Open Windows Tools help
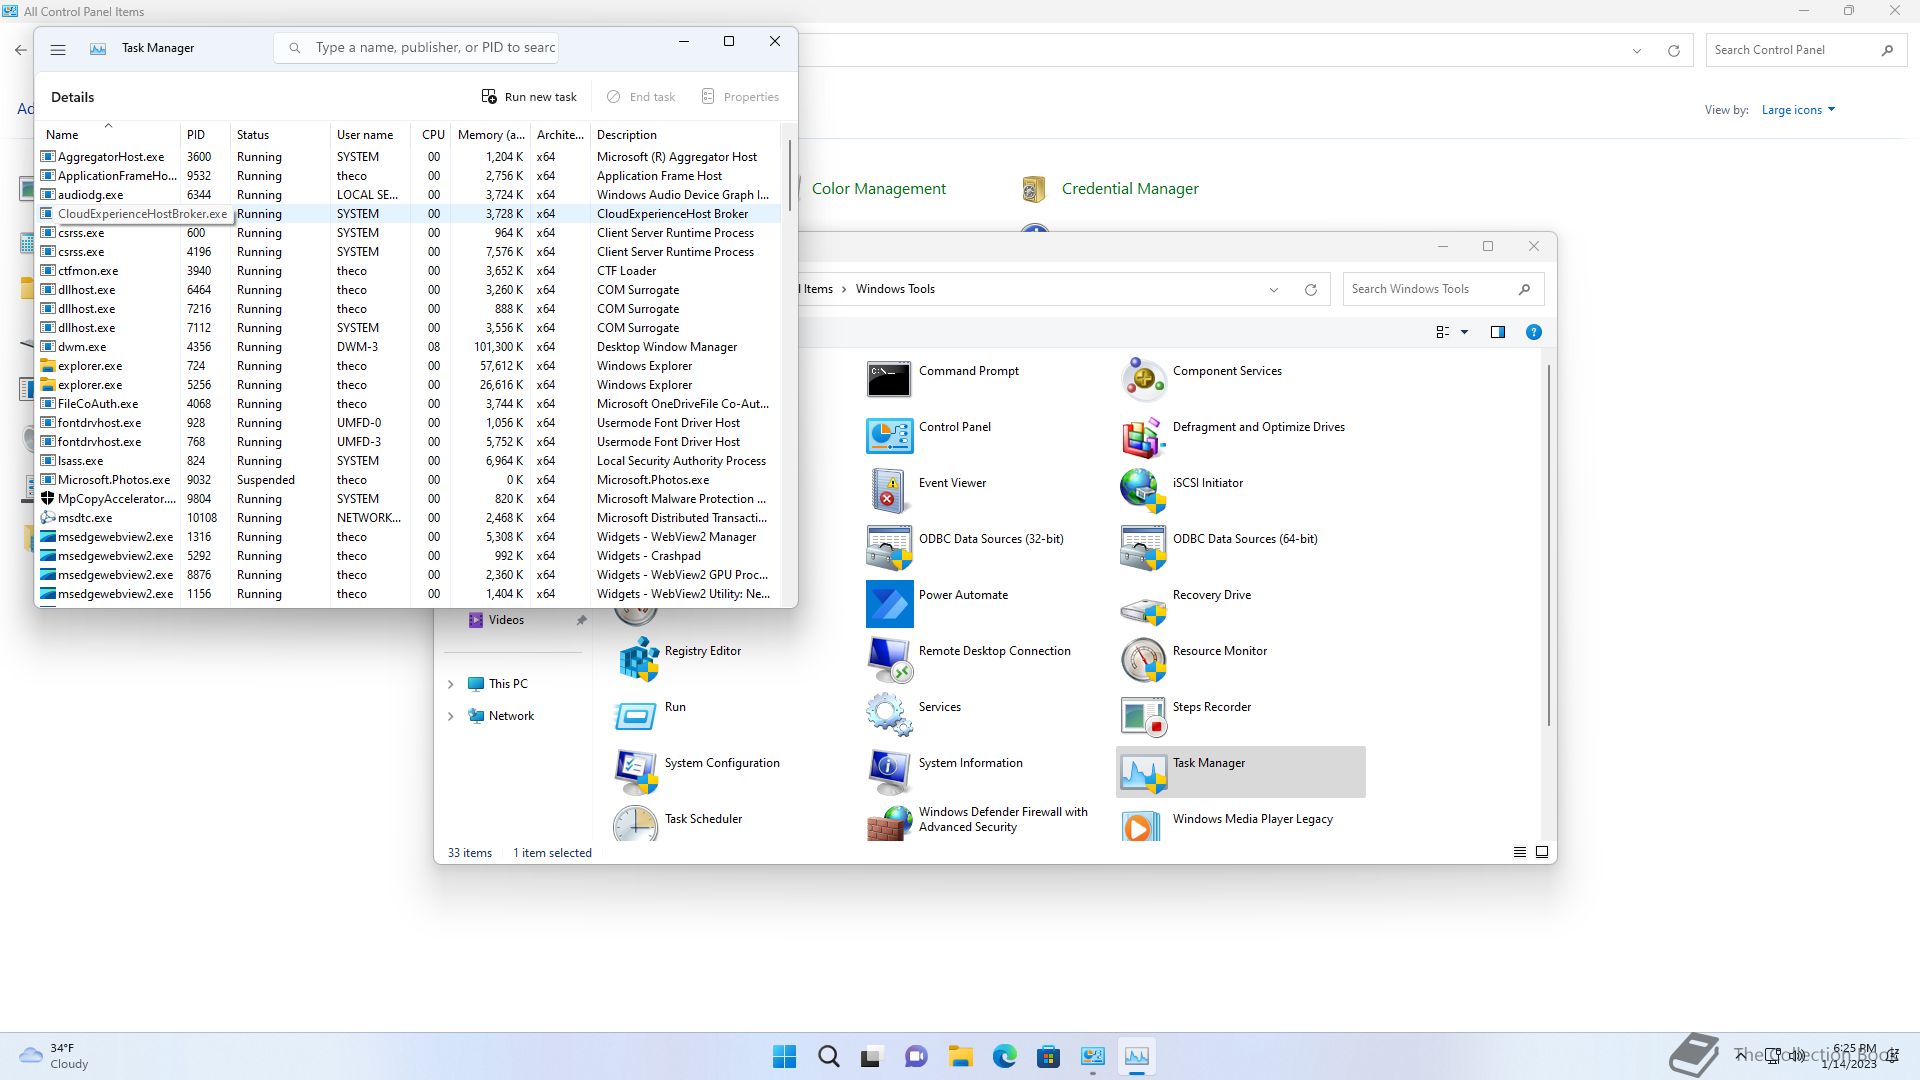 1533,332
